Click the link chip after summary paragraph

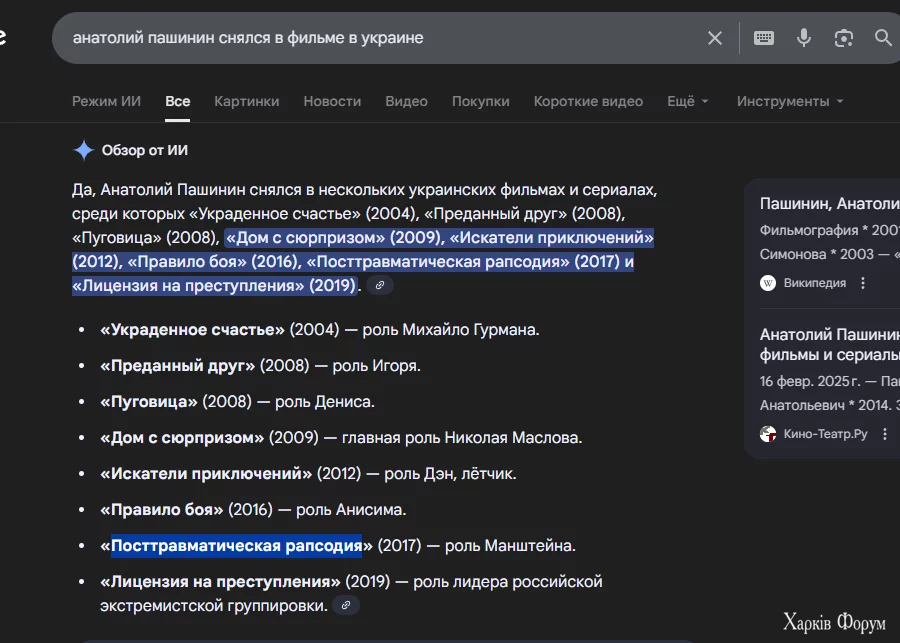380,286
